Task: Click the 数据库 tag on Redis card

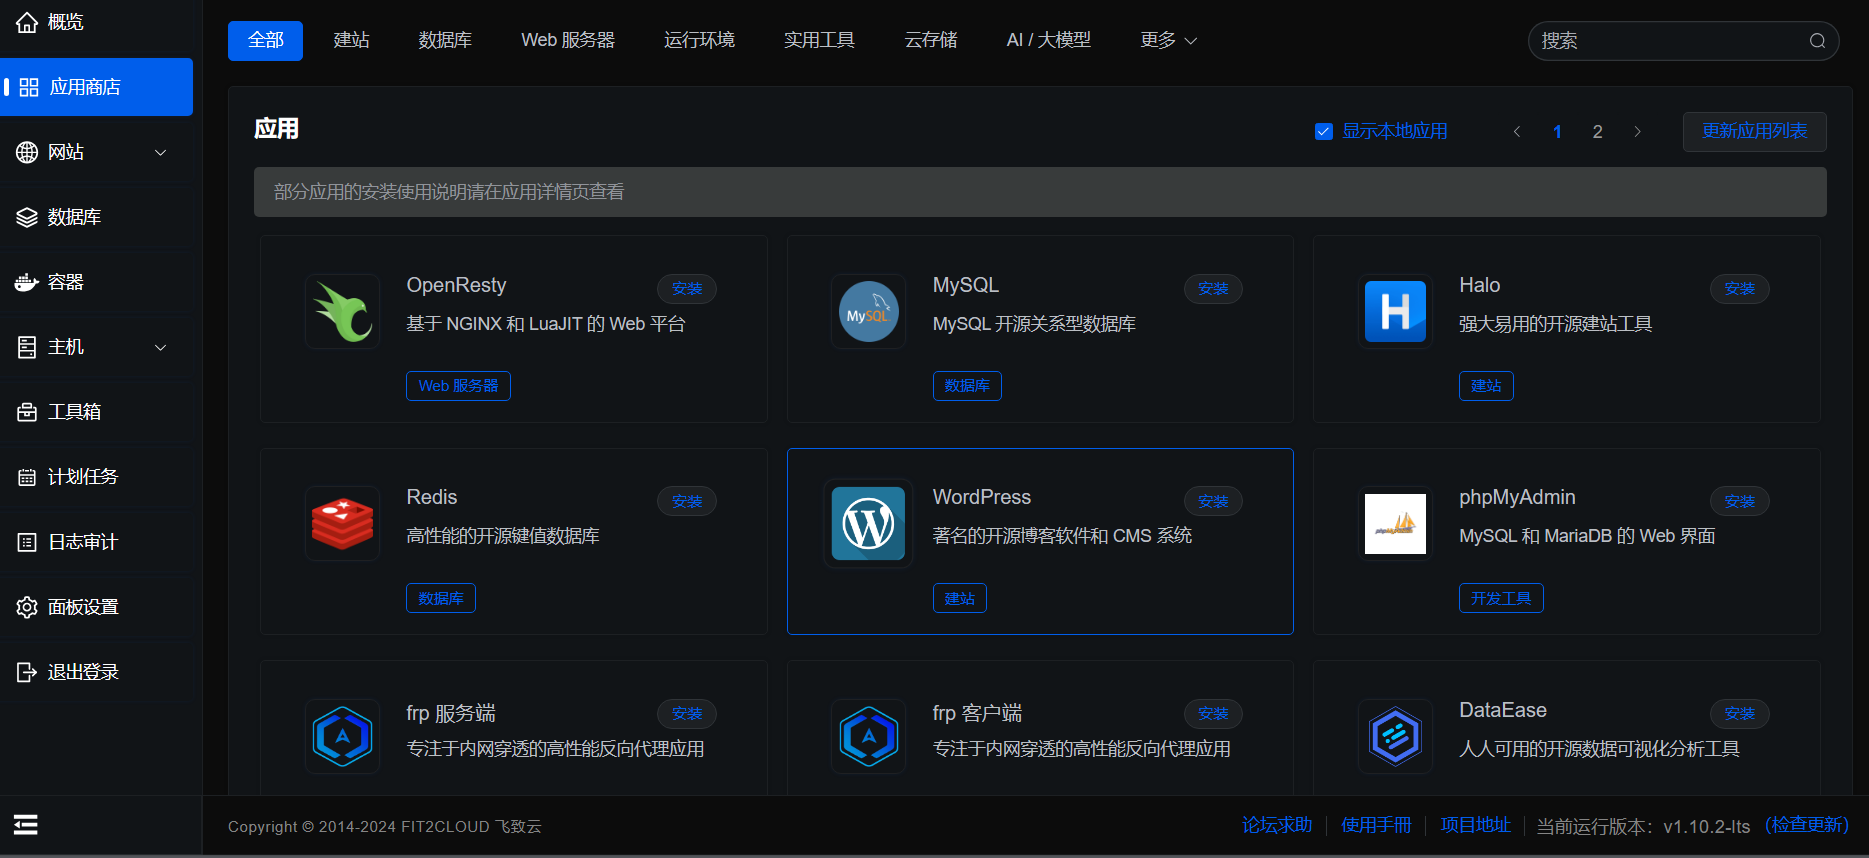Action: click(x=441, y=598)
